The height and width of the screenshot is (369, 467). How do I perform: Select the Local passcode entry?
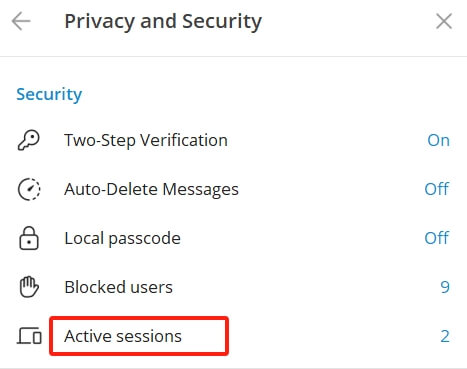(x=233, y=238)
